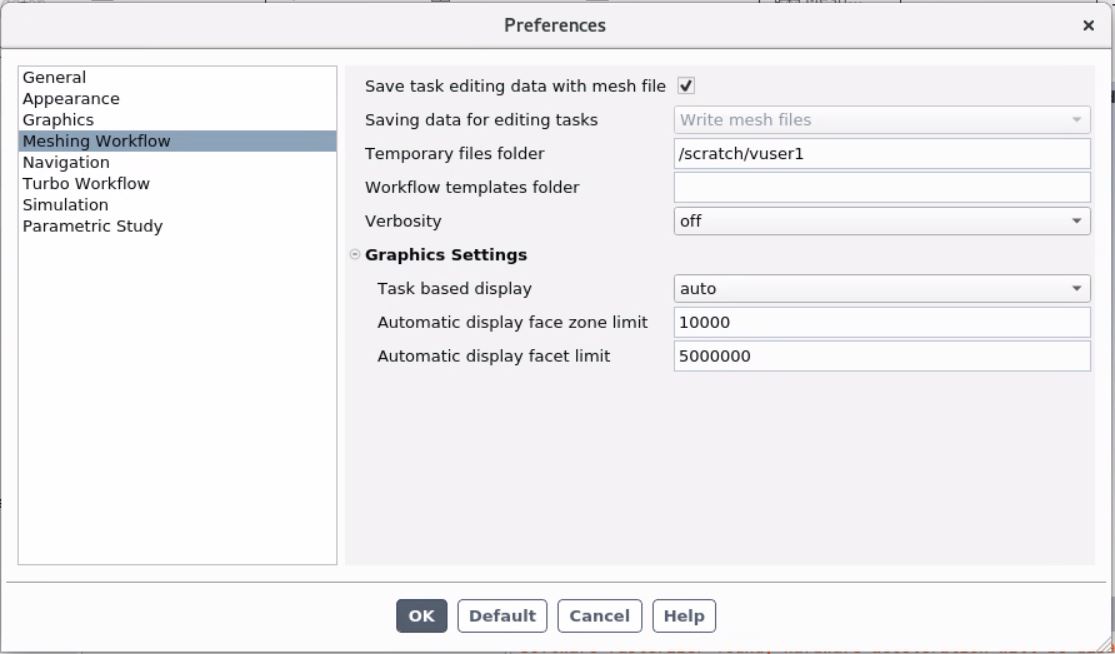Screen dimensions: 1115x654
Task: Open the Saving data for editing tasks dropdown
Action: (x=1078, y=119)
